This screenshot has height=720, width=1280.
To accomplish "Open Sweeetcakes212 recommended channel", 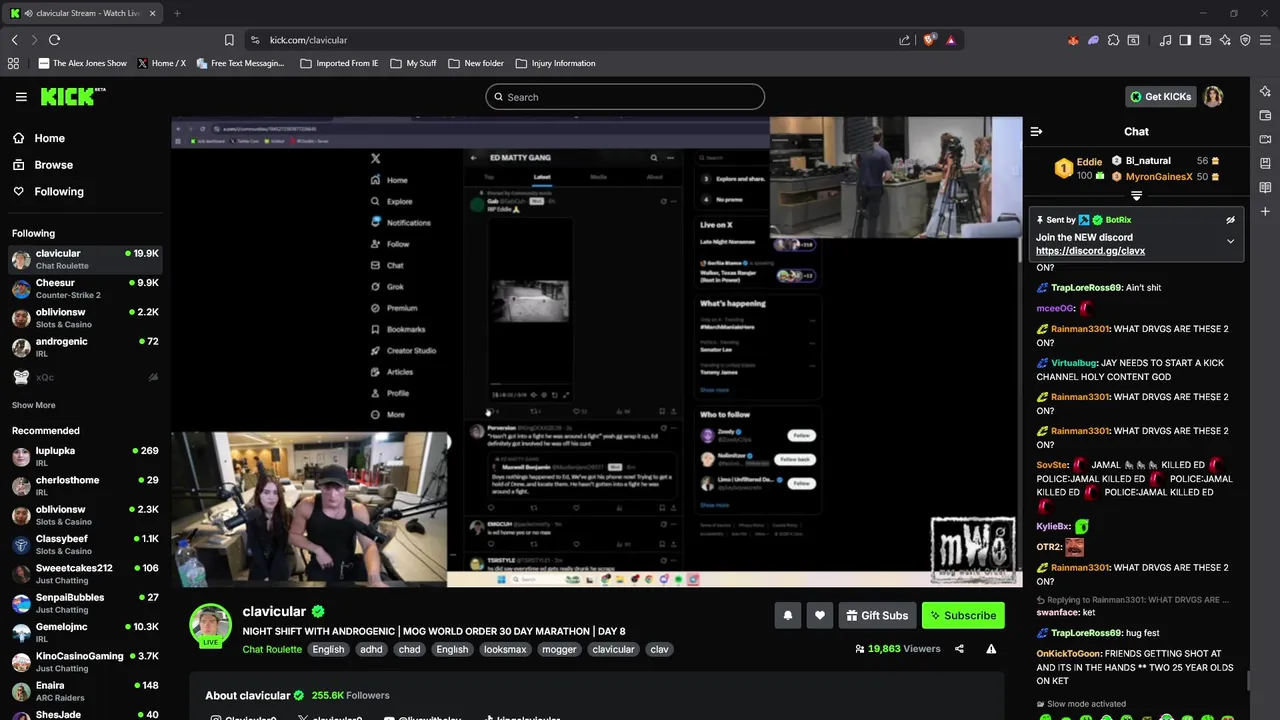I will pyautogui.click(x=85, y=574).
